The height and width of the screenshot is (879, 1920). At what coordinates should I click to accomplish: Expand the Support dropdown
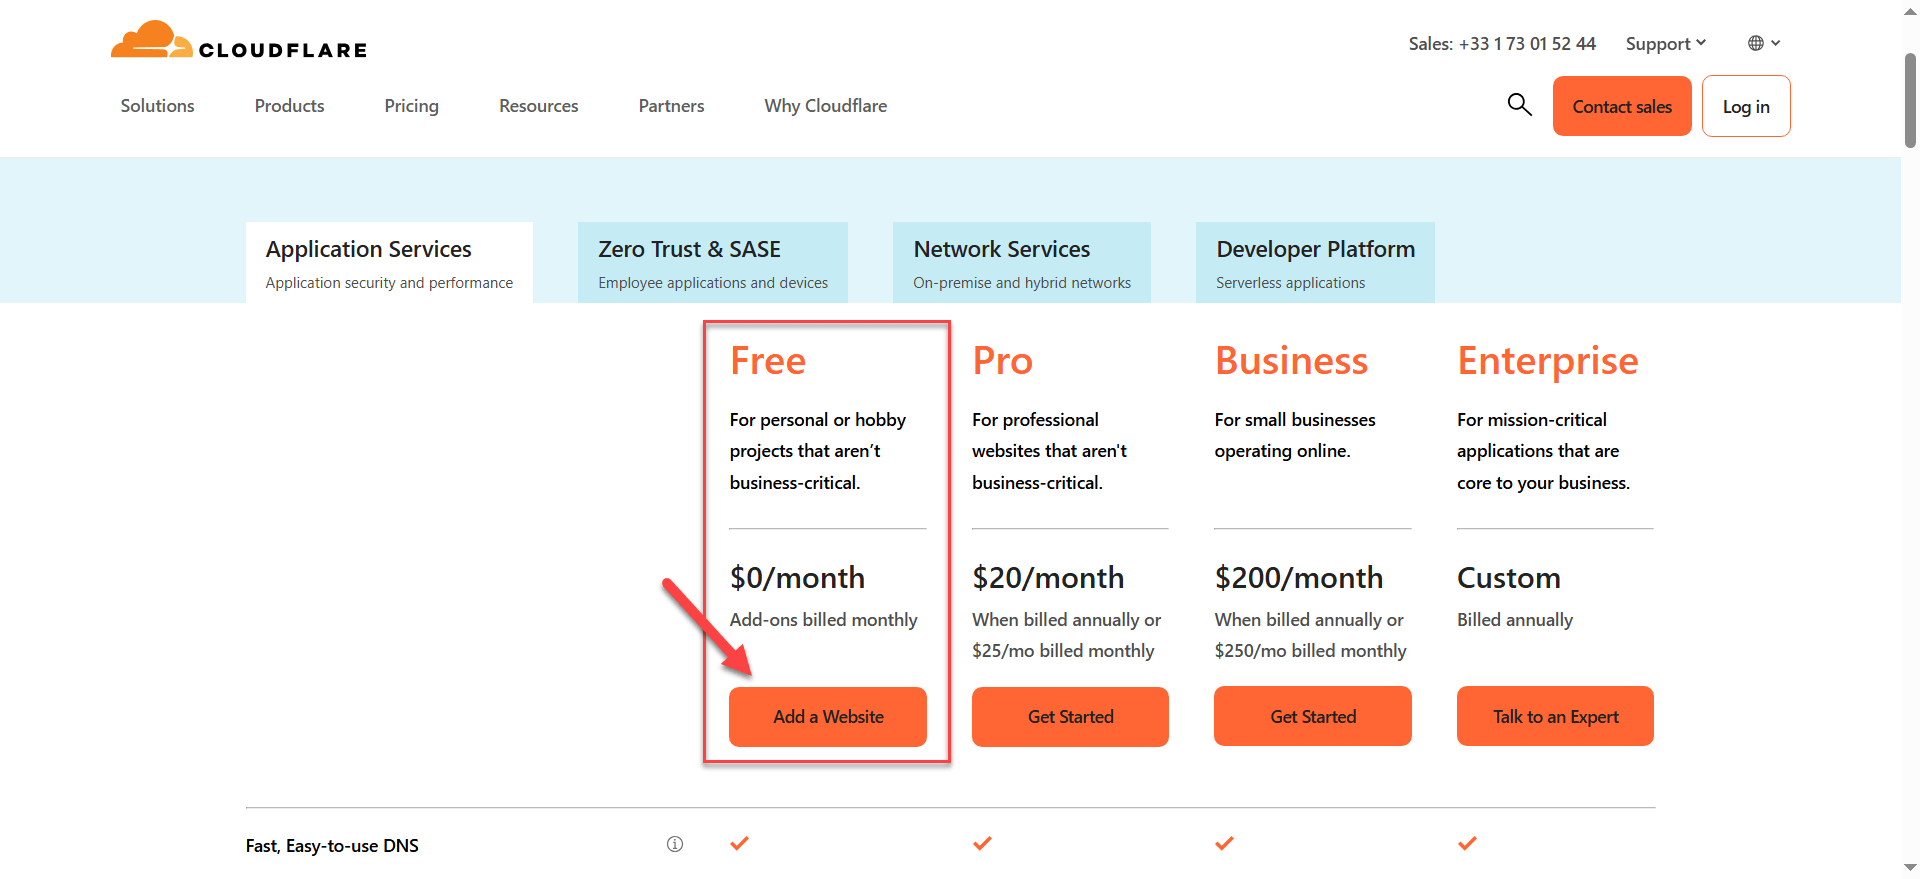(x=1665, y=44)
